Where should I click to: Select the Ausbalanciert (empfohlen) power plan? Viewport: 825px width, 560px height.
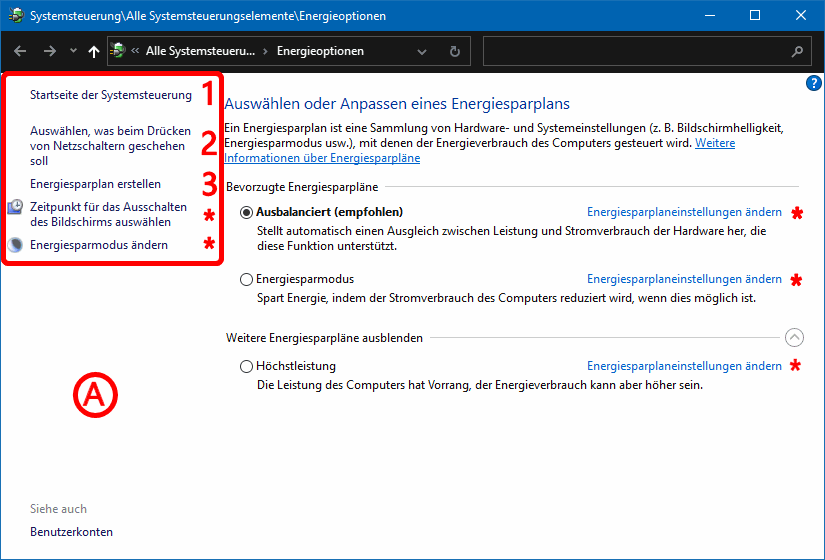(x=247, y=213)
